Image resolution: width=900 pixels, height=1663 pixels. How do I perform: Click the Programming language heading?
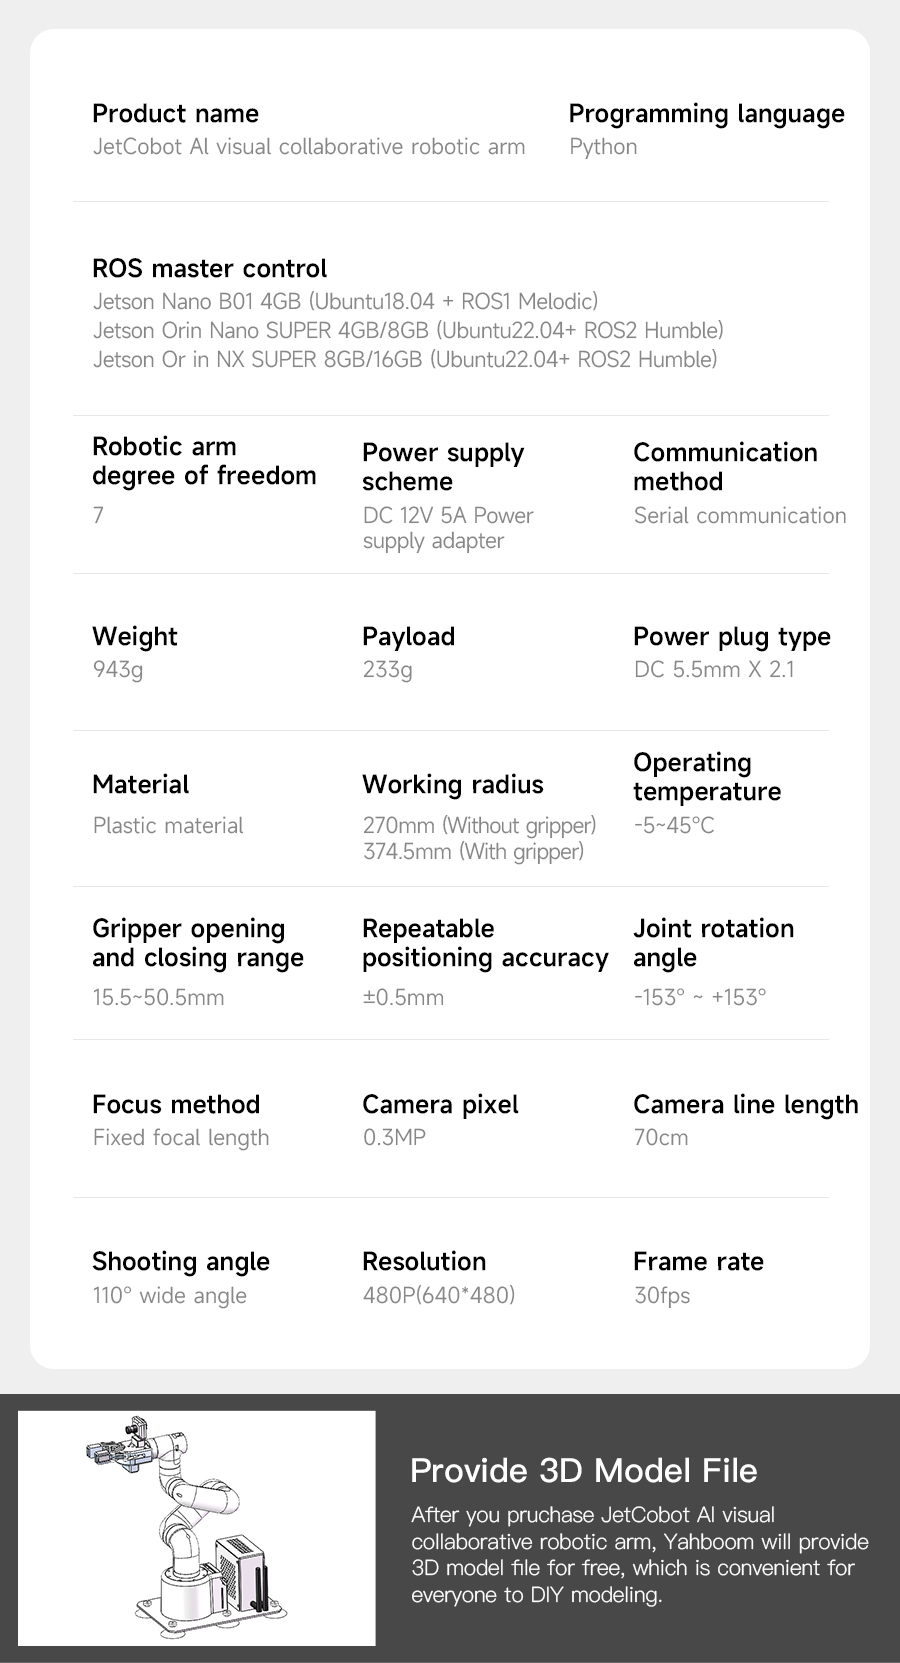tap(706, 114)
